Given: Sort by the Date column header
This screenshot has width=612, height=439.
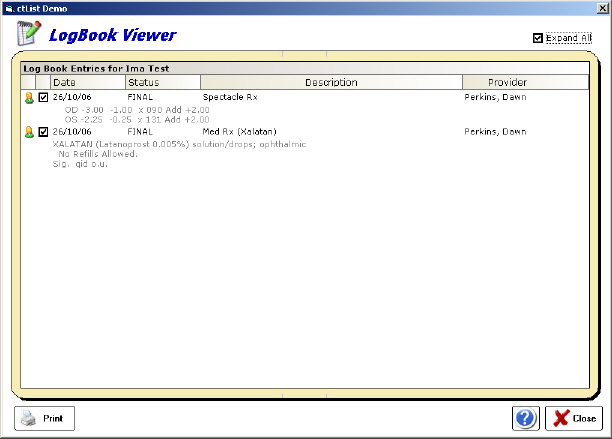Looking at the screenshot, I should [x=88, y=82].
